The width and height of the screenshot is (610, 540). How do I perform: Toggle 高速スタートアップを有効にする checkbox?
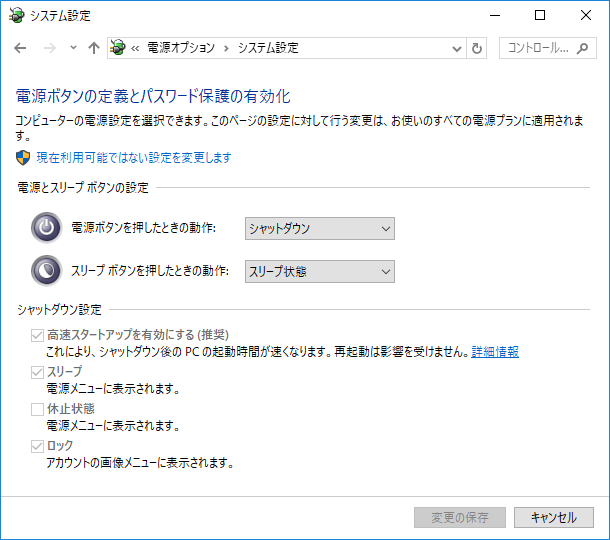pyautogui.click(x=37, y=335)
